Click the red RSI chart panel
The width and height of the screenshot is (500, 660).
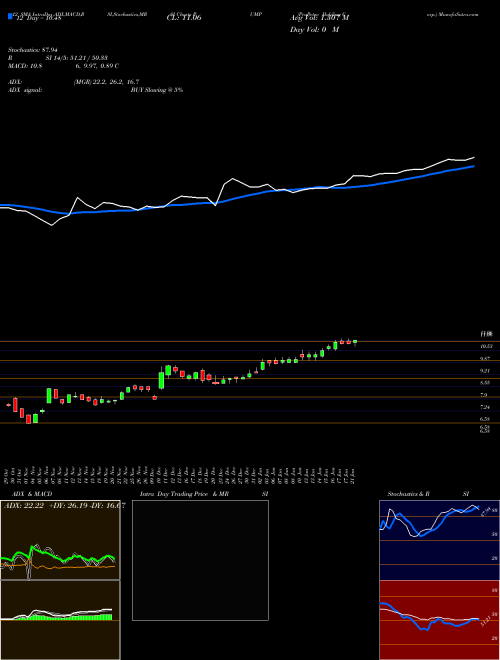pos(439,620)
